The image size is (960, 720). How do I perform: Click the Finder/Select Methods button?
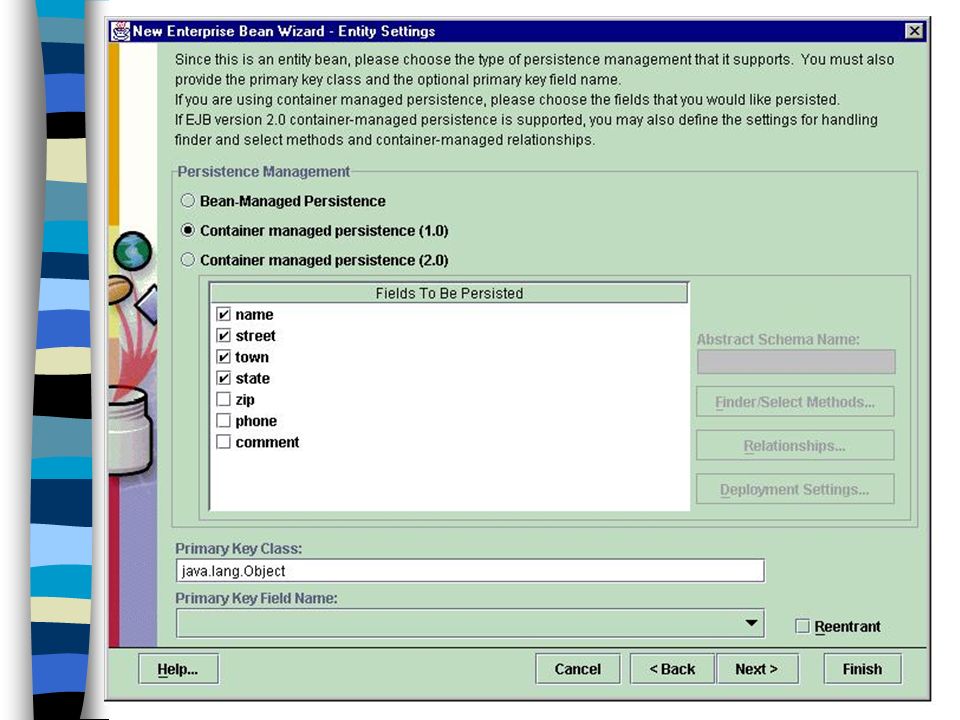(x=795, y=402)
